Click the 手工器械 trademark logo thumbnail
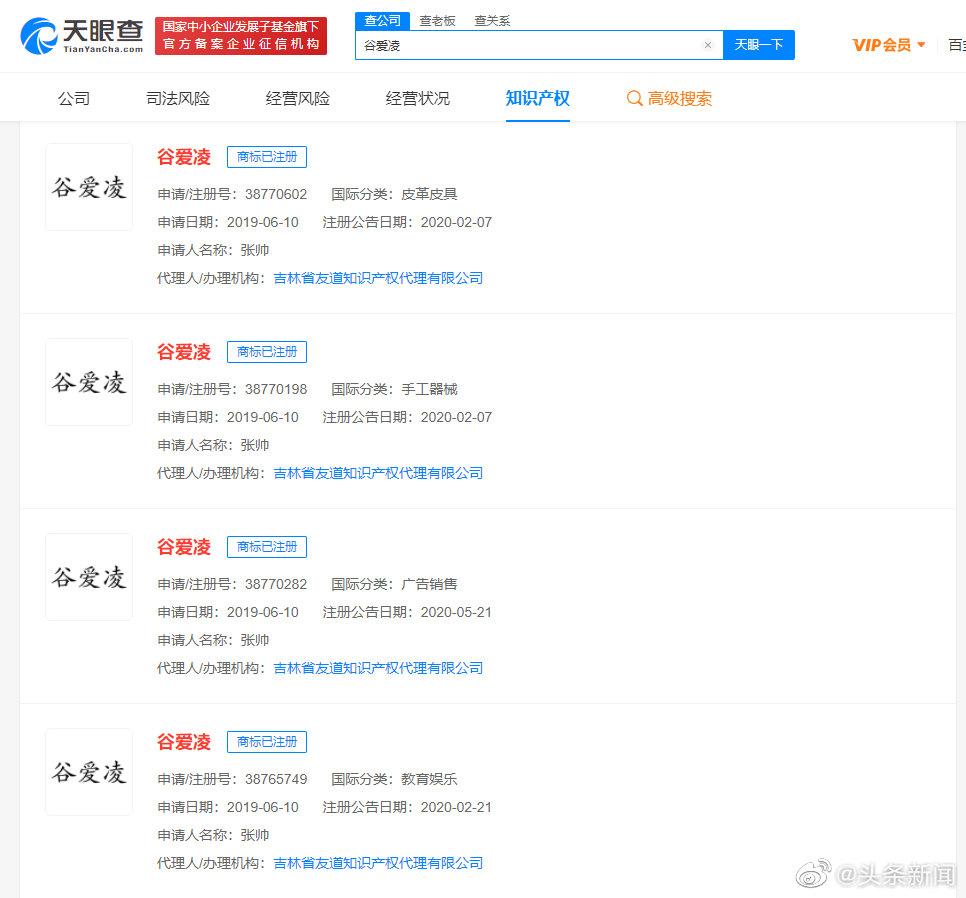 tap(89, 382)
